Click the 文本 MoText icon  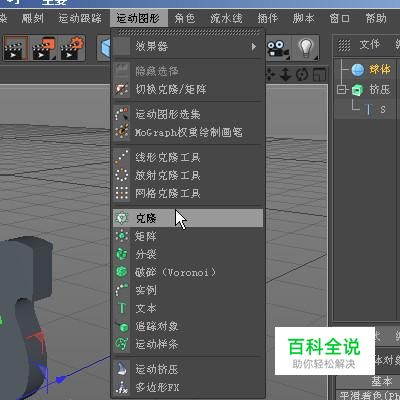coord(121,308)
